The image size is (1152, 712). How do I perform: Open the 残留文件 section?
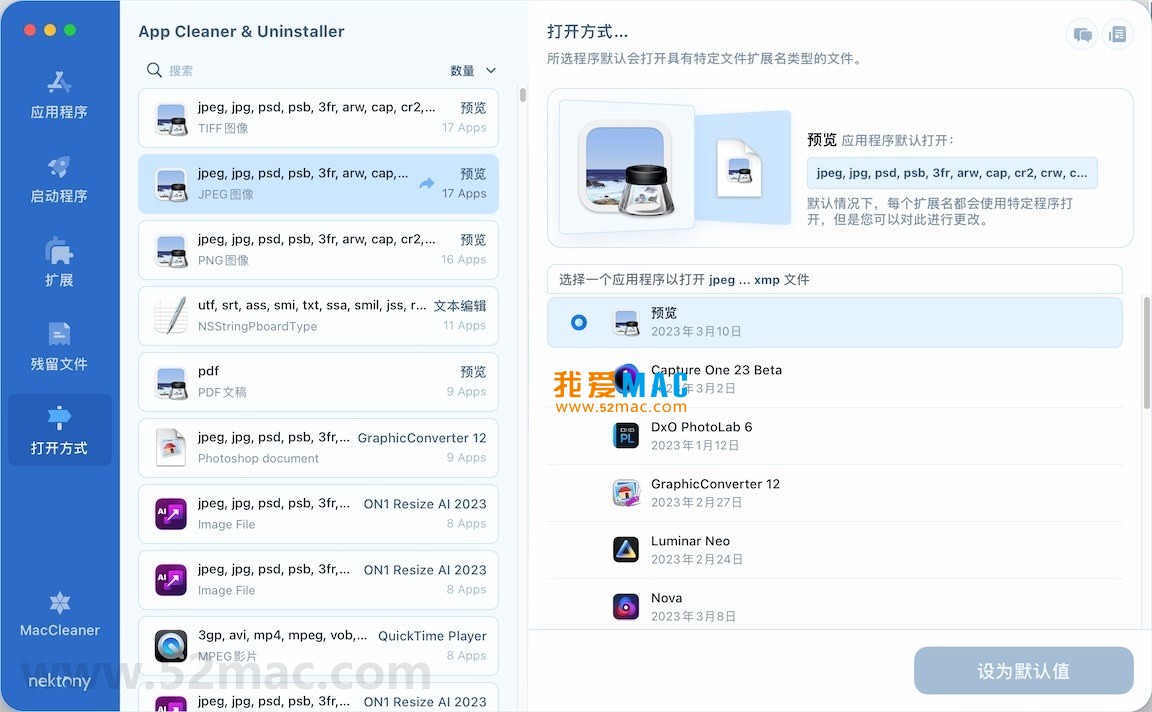[x=59, y=347]
